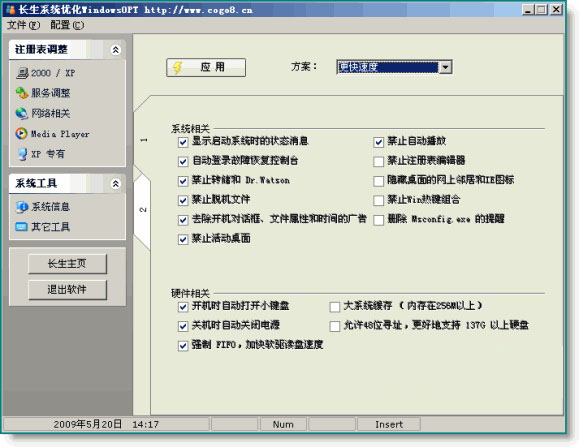580x447 pixels.
Task: Collapse the 系统工具 panel
Action: pyautogui.click(x=116, y=184)
